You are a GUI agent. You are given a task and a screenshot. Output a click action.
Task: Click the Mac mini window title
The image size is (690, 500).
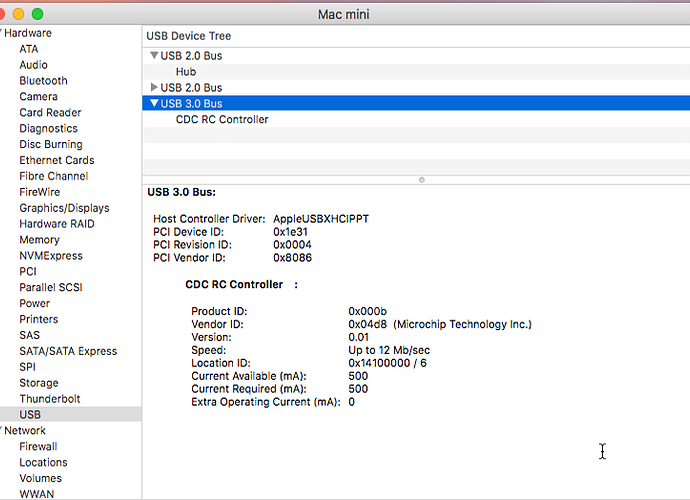pyautogui.click(x=344, y=15)
